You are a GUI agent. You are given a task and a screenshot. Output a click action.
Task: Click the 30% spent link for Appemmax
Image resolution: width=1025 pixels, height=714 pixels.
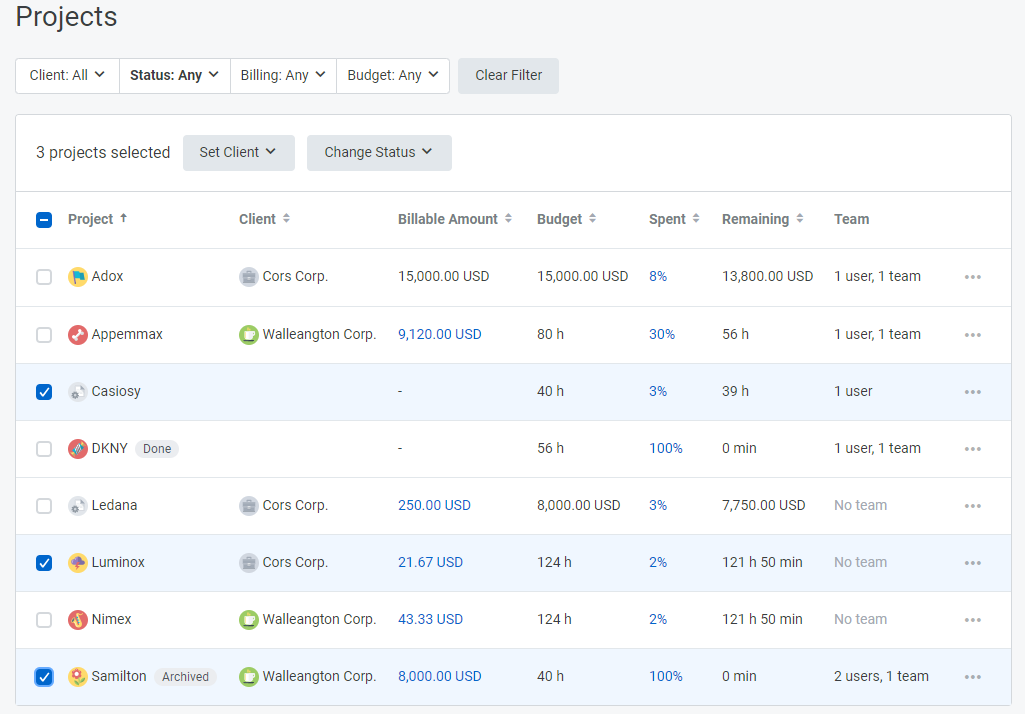point(662,334)
